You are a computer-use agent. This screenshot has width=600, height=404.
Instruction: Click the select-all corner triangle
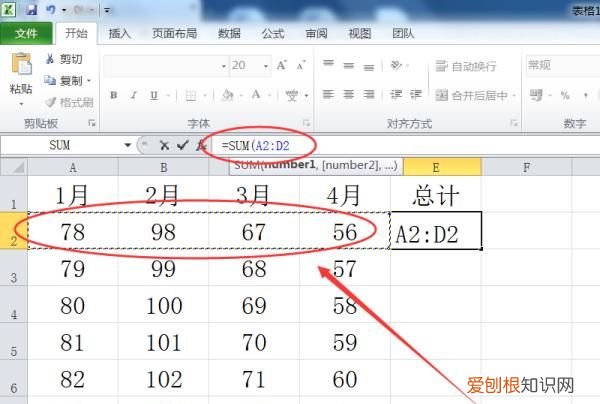14,167
